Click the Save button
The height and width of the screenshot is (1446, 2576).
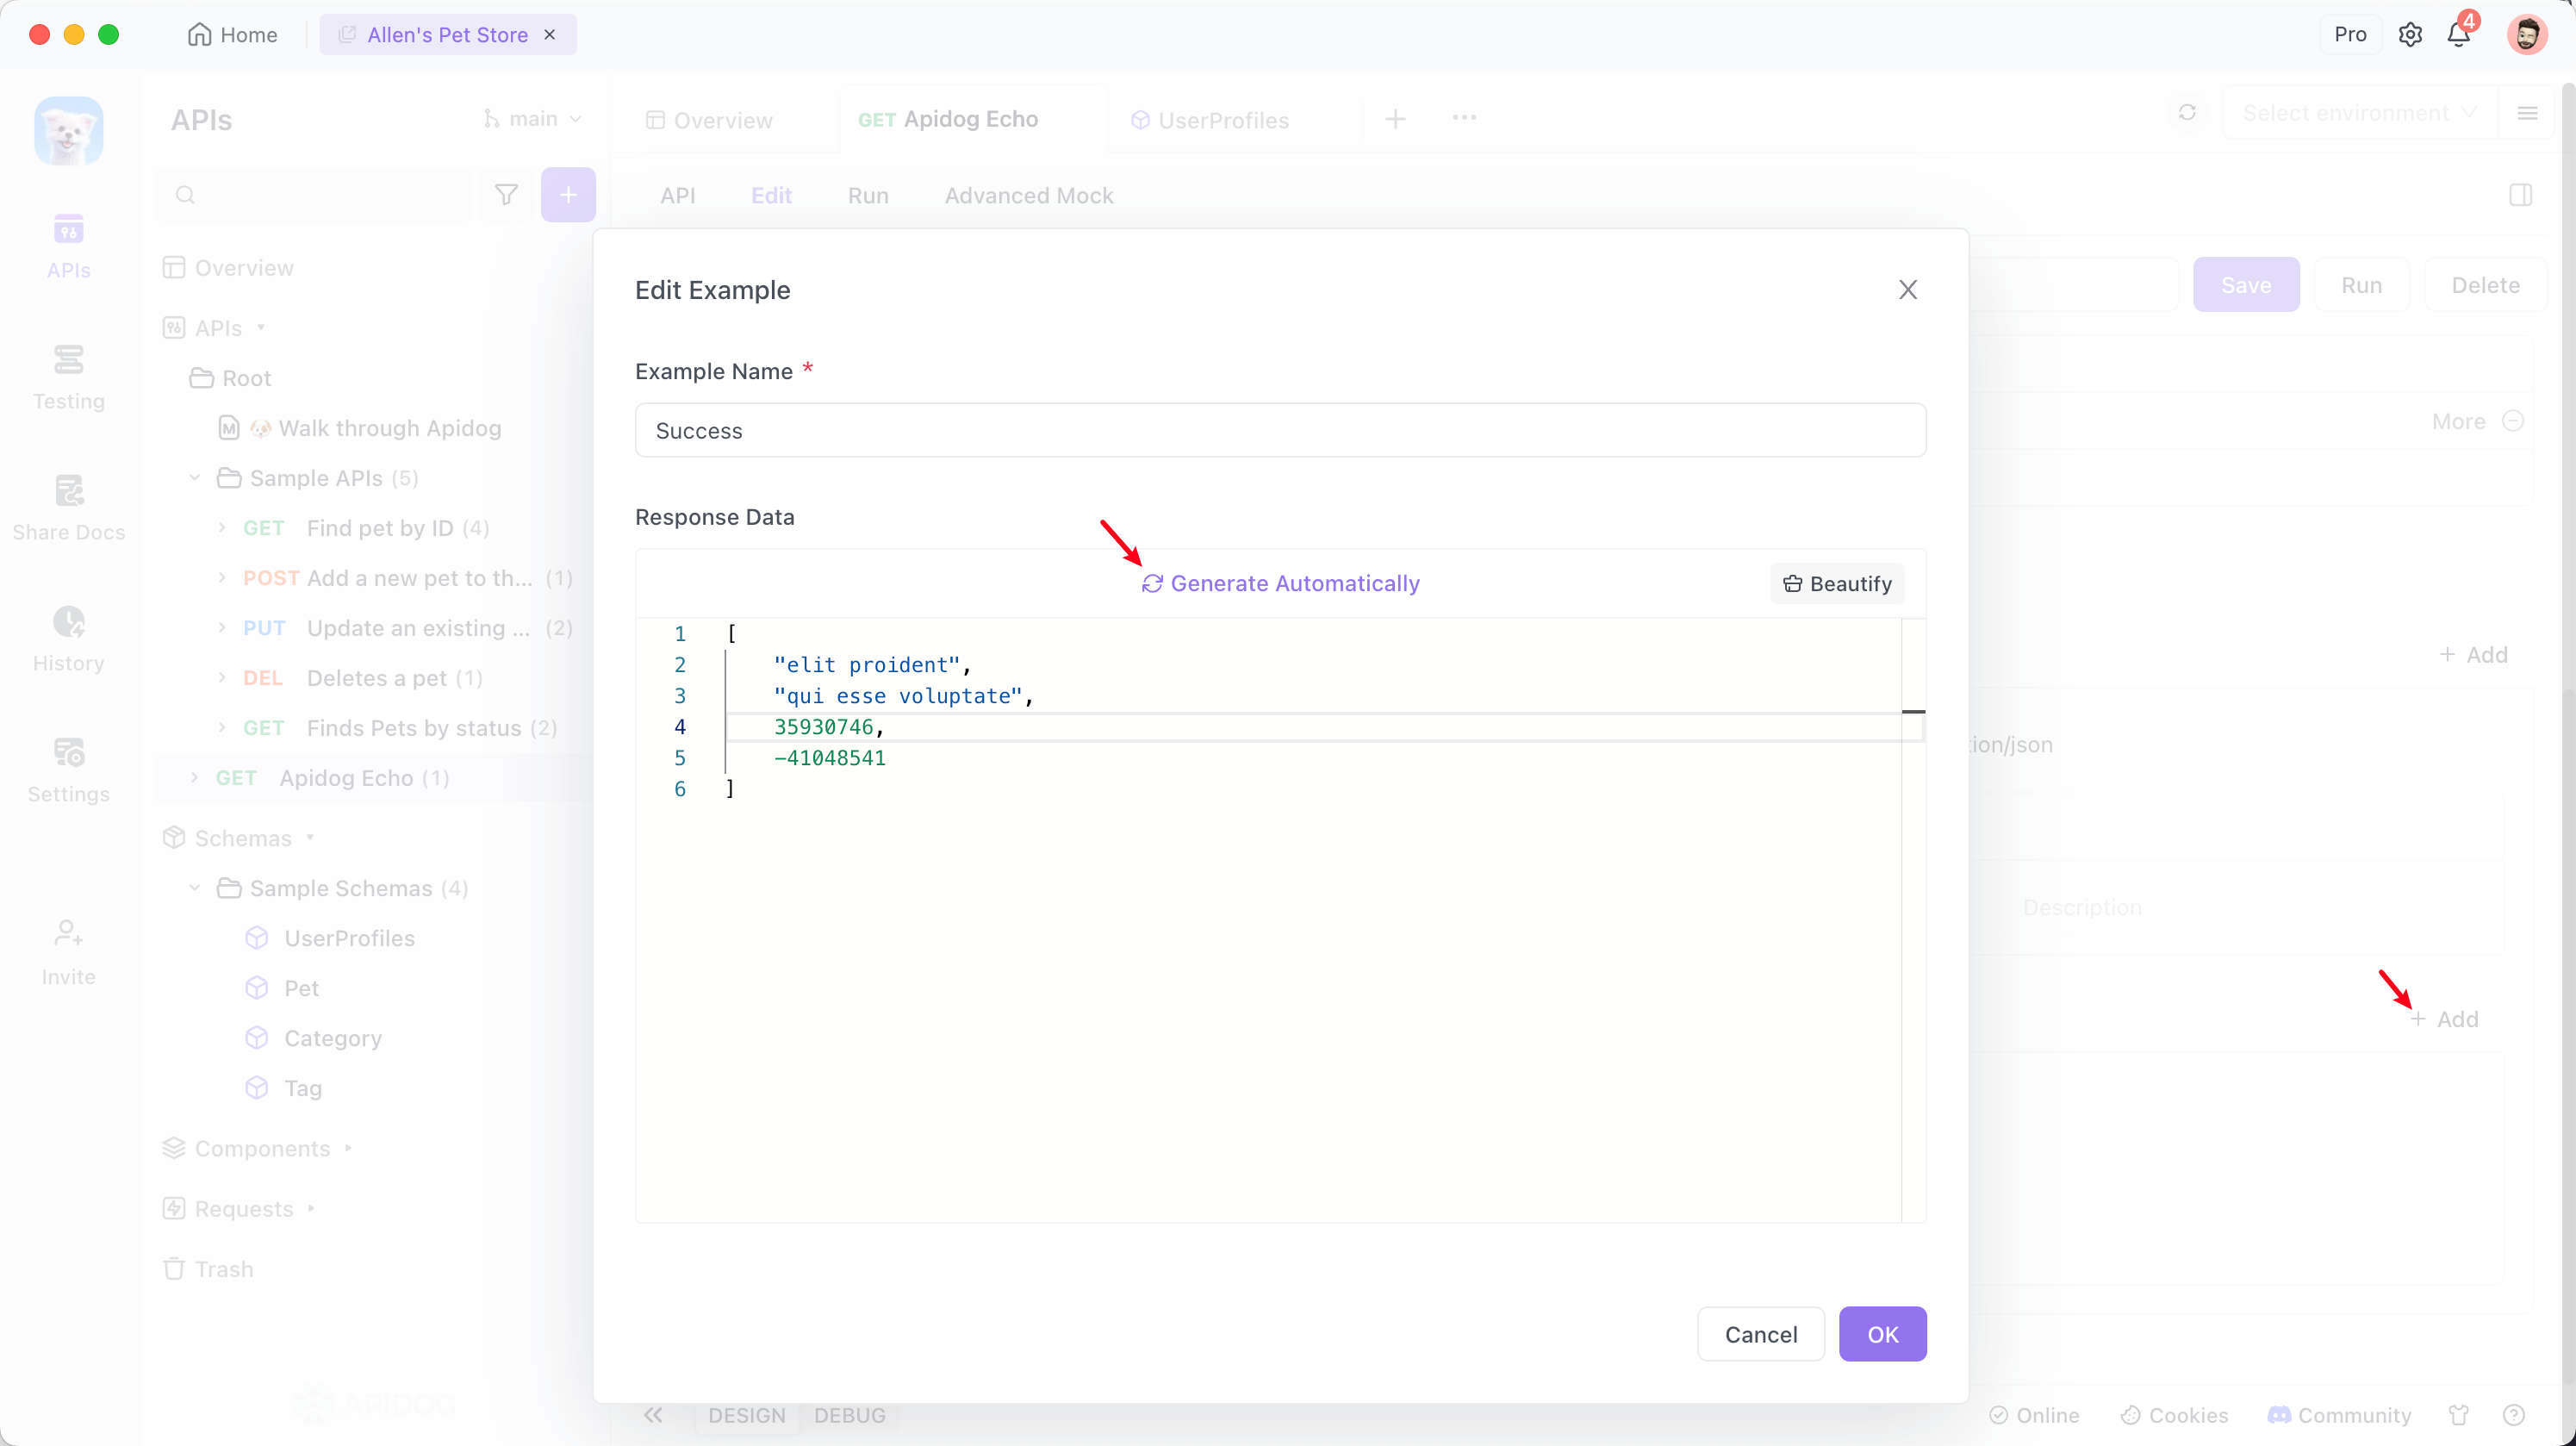(2246, 285)
